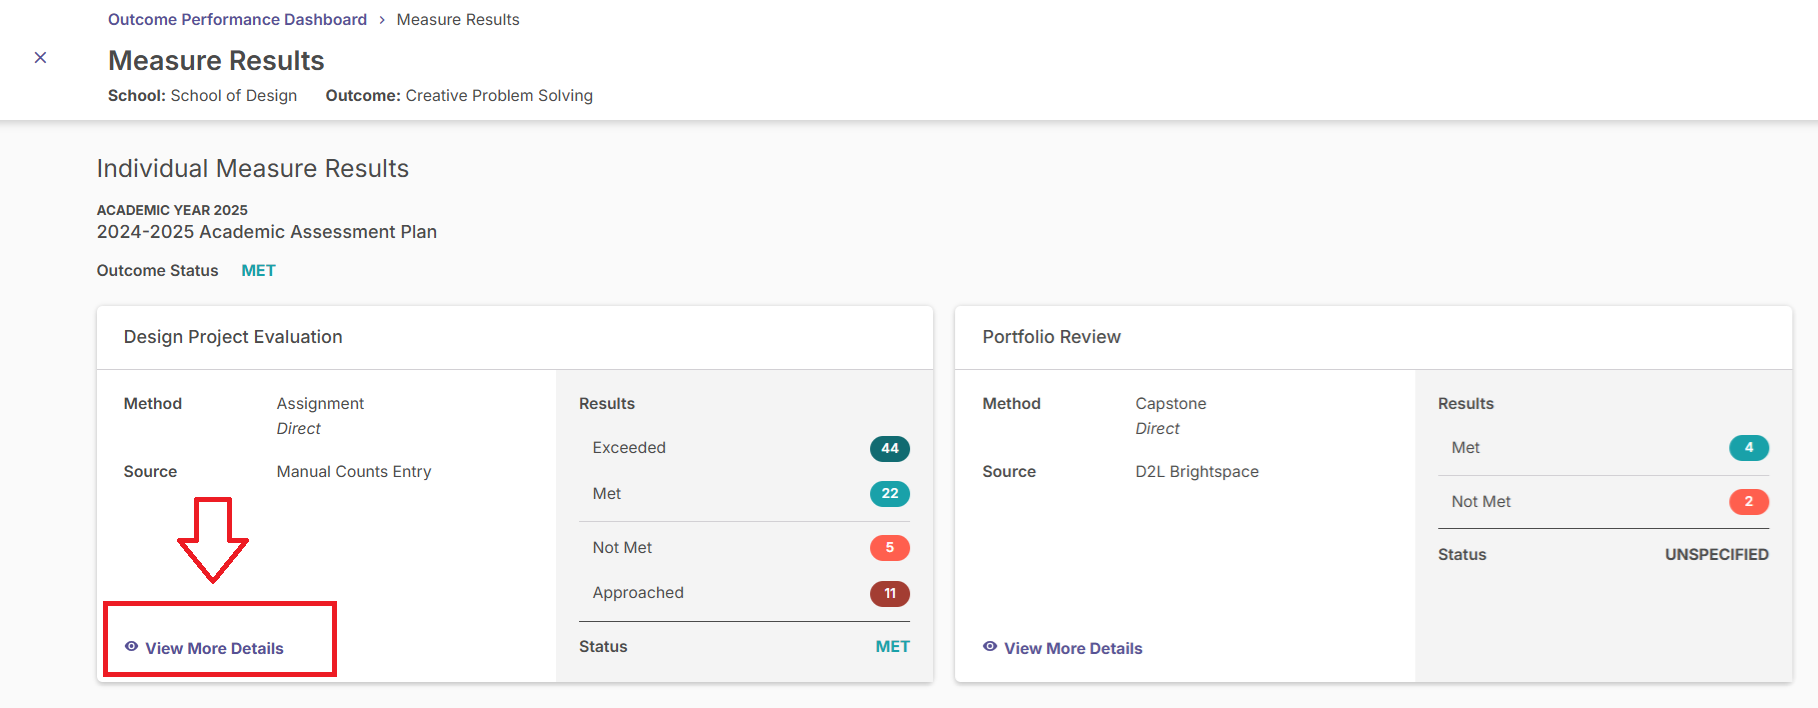1818x708 pixels.
Task: Click the Approached result row label
Action: 638,593
